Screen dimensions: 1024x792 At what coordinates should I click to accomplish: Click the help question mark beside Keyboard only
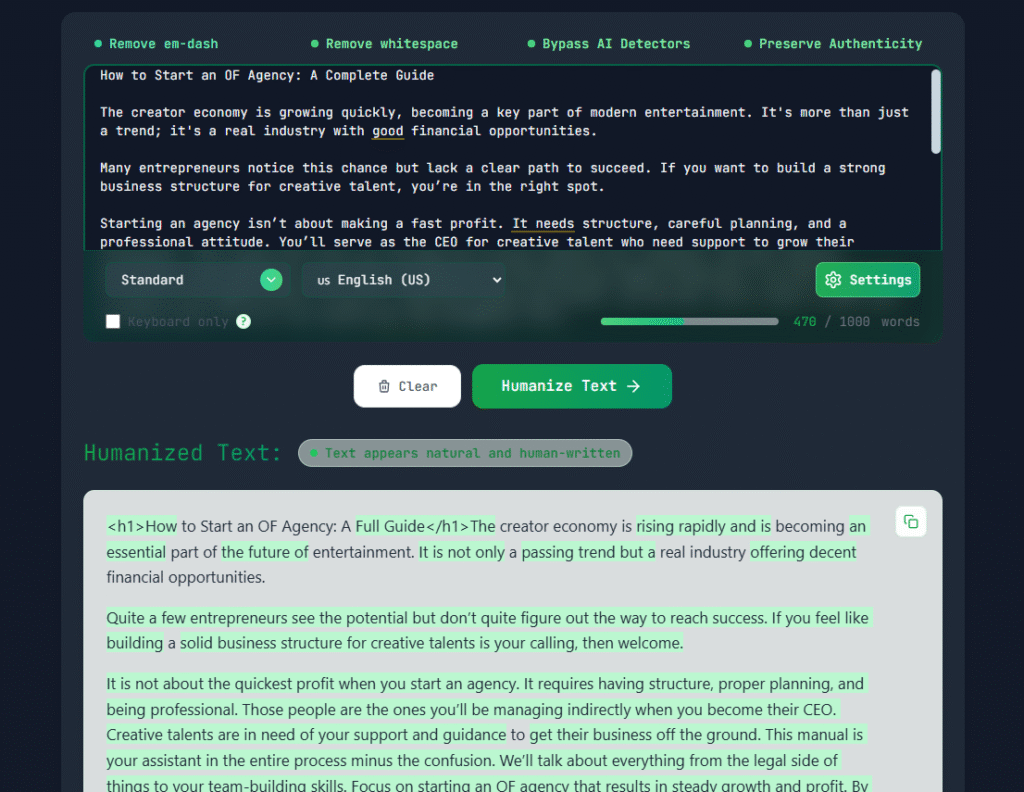point(243,322)
